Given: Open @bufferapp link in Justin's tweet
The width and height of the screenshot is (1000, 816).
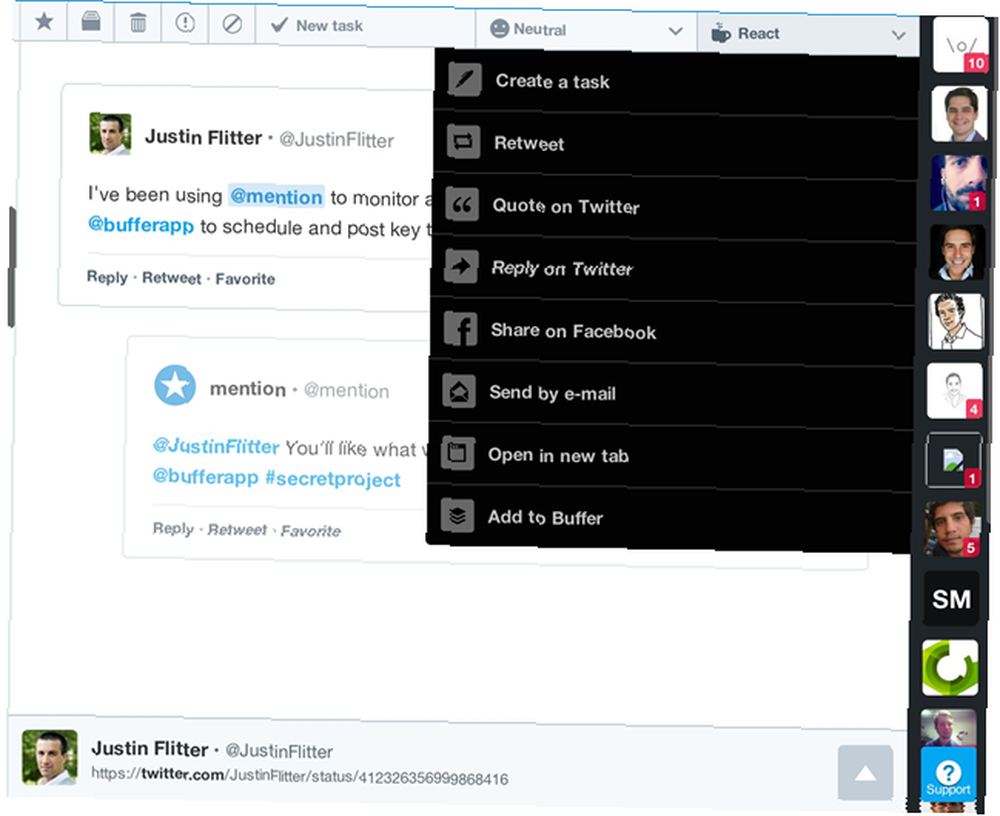Looking at the screenshot, I should 140,225.
